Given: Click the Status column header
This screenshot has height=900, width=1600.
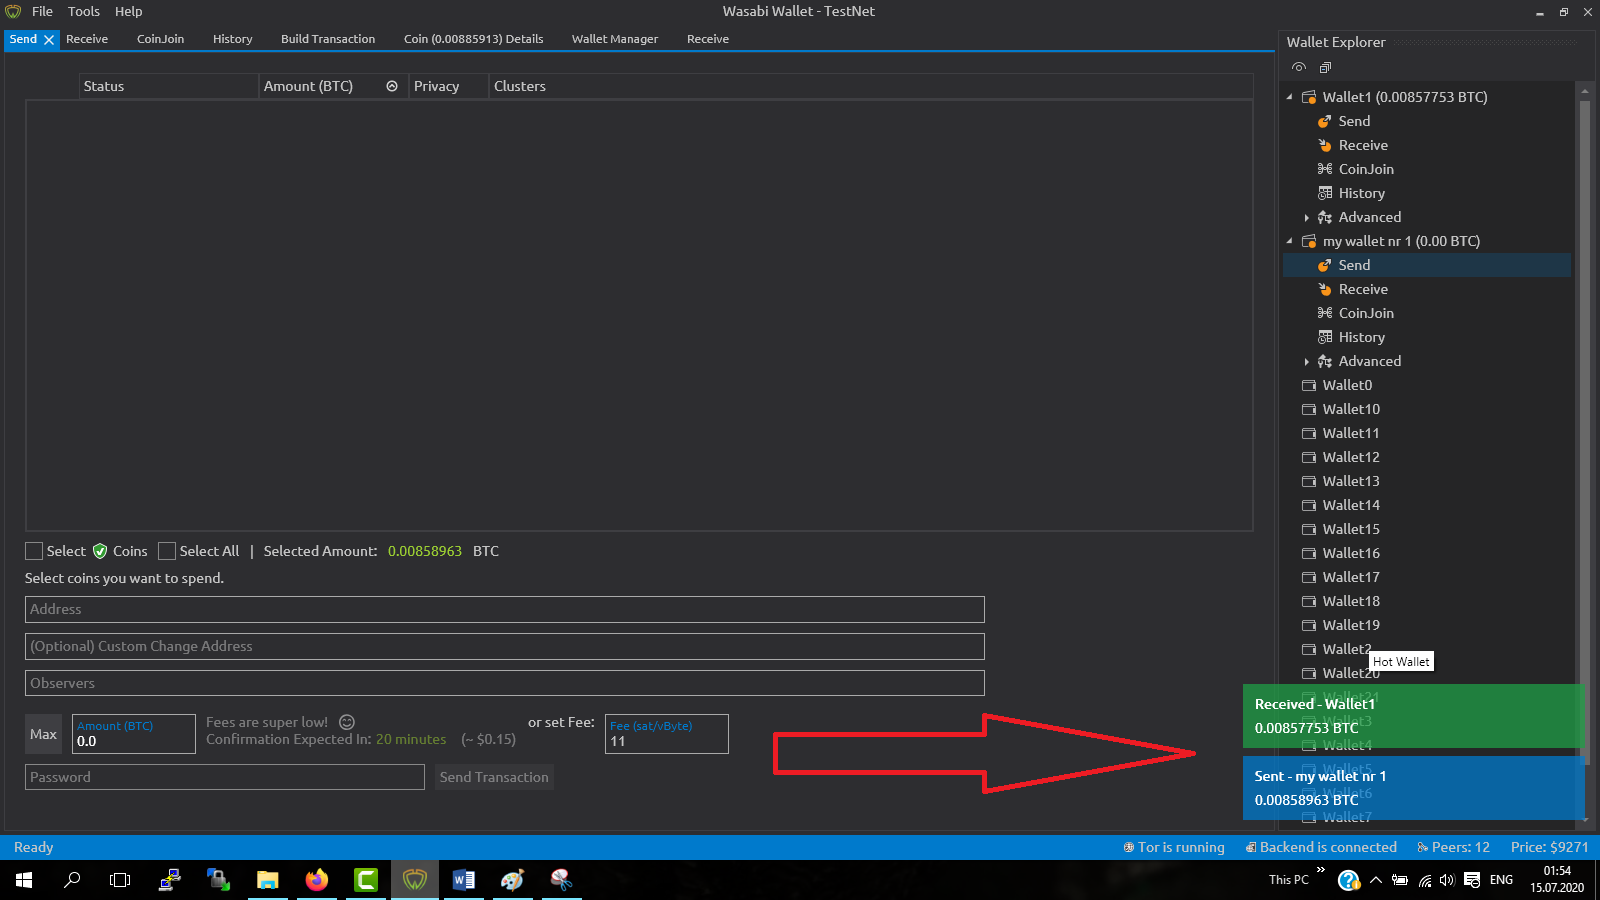Looking at the screenshot, I should 168,86.
